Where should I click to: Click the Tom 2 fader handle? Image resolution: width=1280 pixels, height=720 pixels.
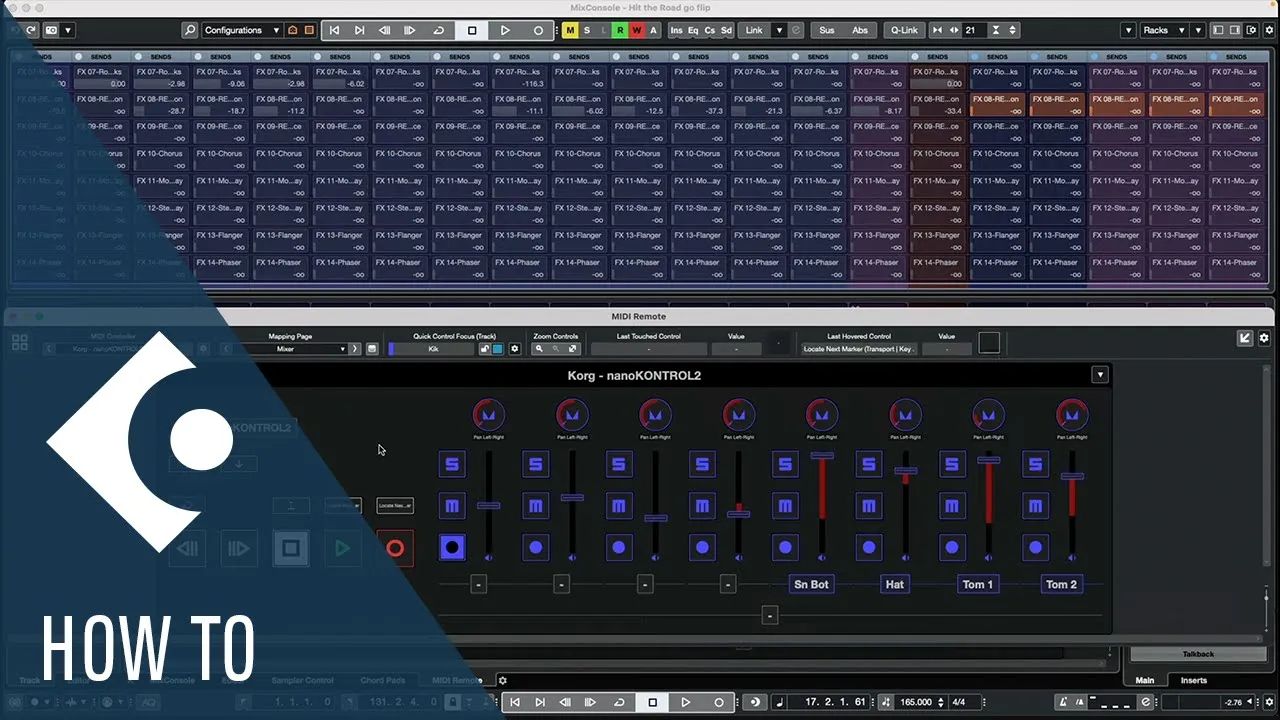[x=1072, y=476]
